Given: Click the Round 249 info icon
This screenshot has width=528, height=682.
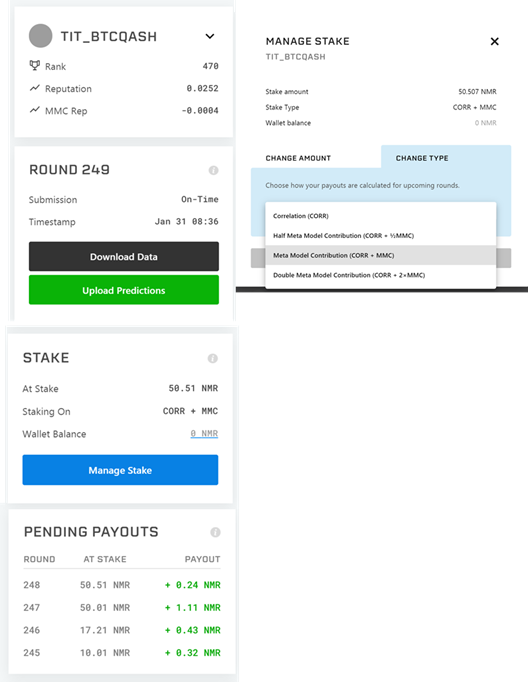Looking at the screenshot, I should click(213, 170).
